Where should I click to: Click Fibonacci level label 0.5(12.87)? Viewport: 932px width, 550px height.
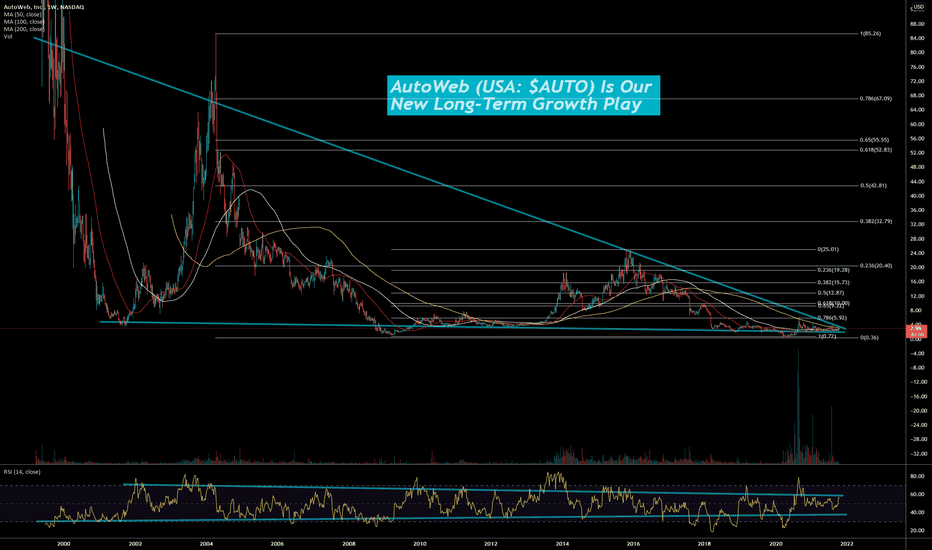coord(830,293)
